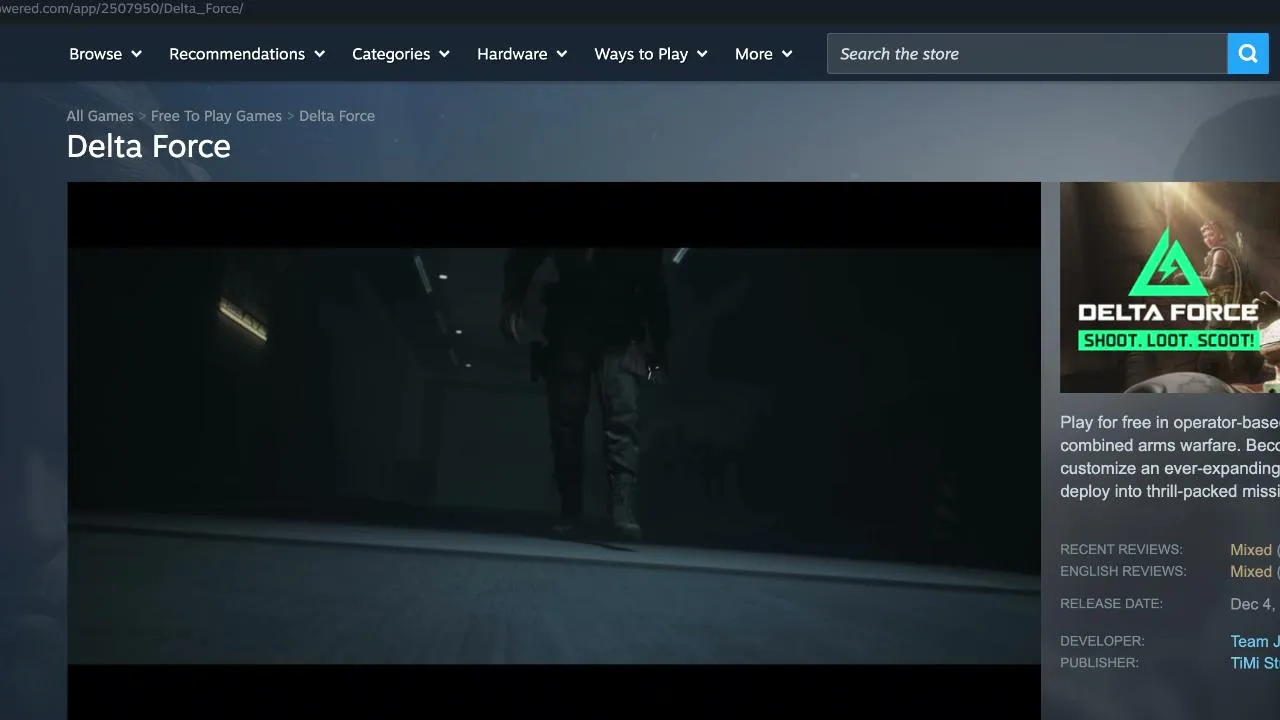The height and width of the screenshot is (720, 1280).
Task: Open the More menu
Action: pyautogui.click(x=764, y=54)
